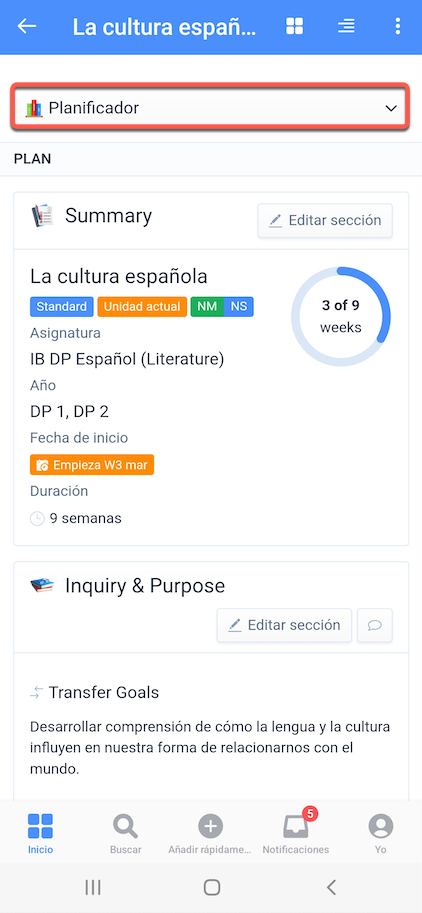Tap the Empieza W3 mar date tag
The width and height of the screenshot is (422, 913).
click(92, 465)
